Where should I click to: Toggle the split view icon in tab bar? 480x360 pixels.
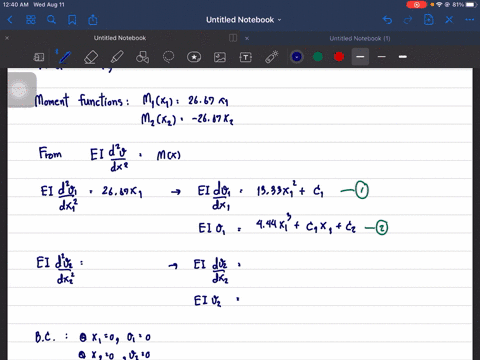(233, 38)
